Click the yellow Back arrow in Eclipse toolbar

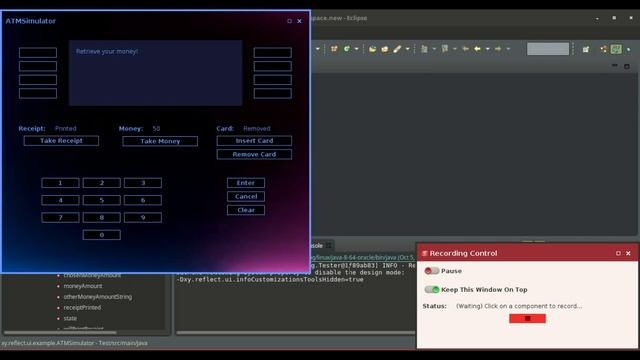pyautogui.click(x=478, y=49)
